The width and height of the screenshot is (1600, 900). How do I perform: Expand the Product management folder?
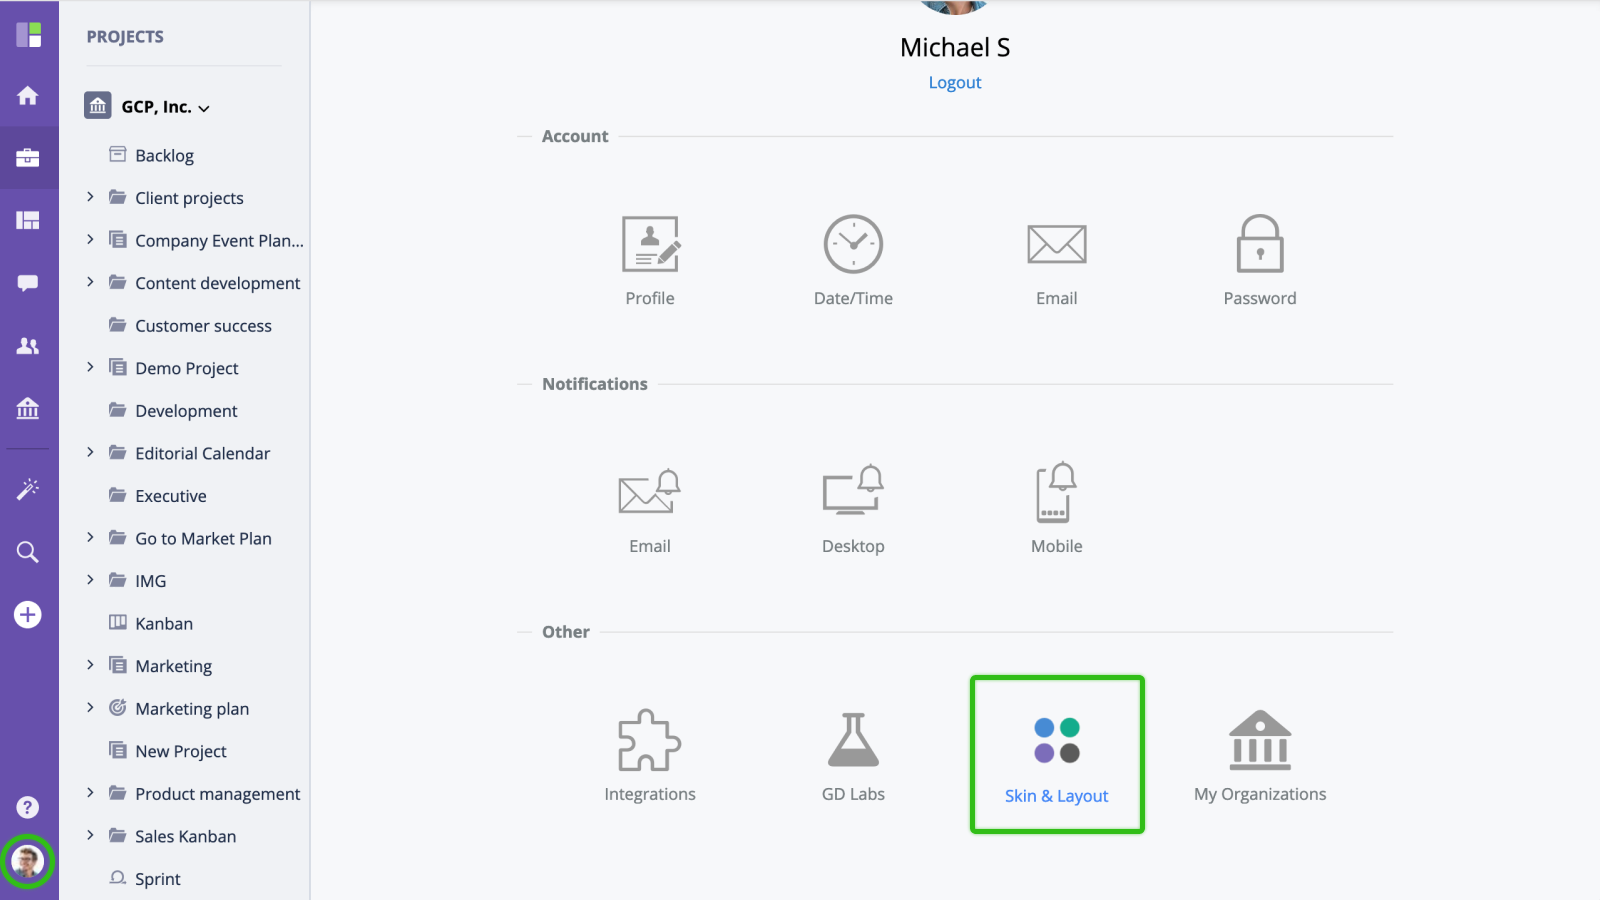[90, 792]
